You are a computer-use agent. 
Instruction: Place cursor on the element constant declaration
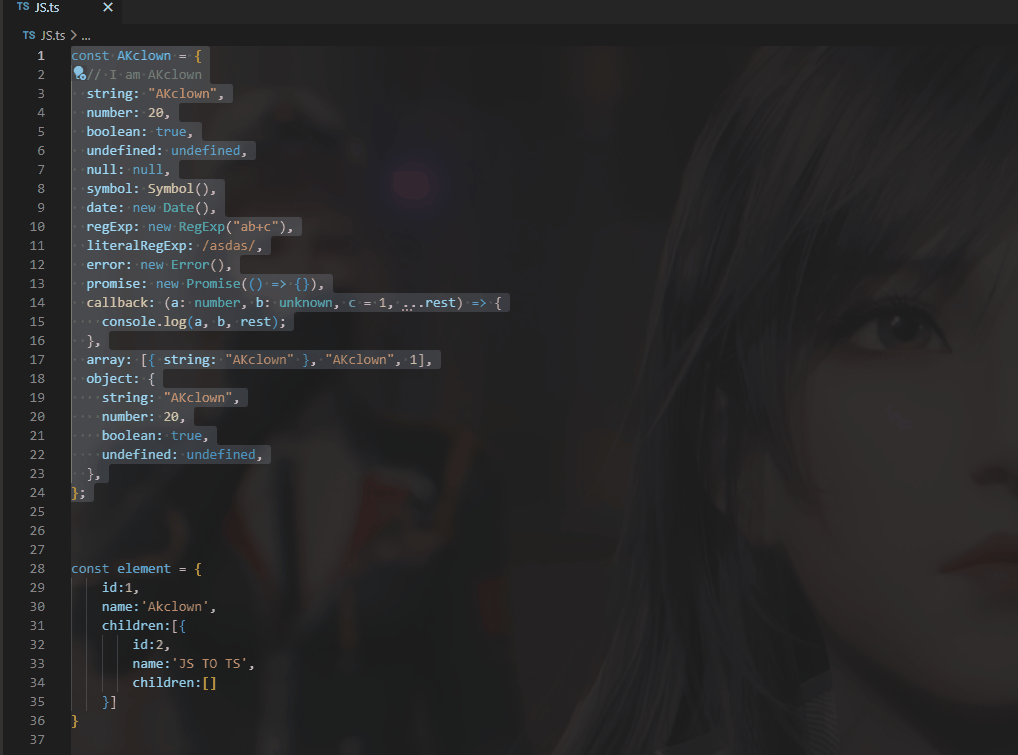(x=145, y=568)
